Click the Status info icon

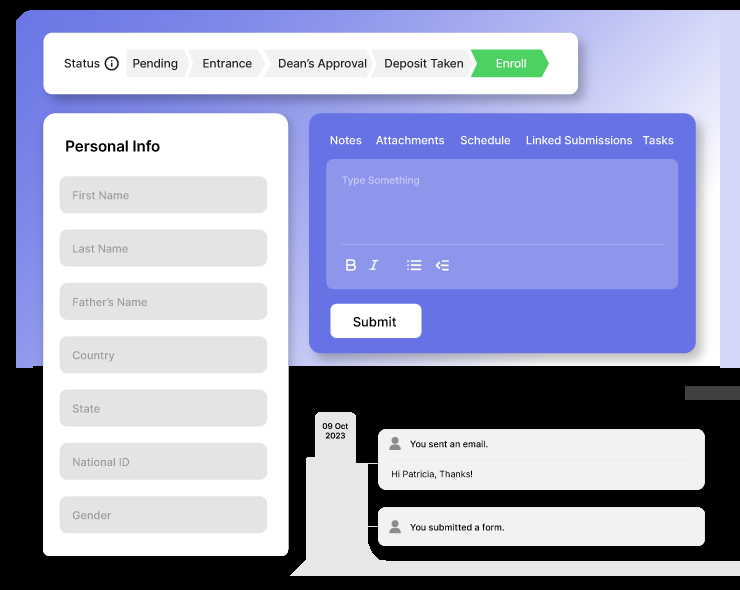pyautogui.click(x=112, y=64)
